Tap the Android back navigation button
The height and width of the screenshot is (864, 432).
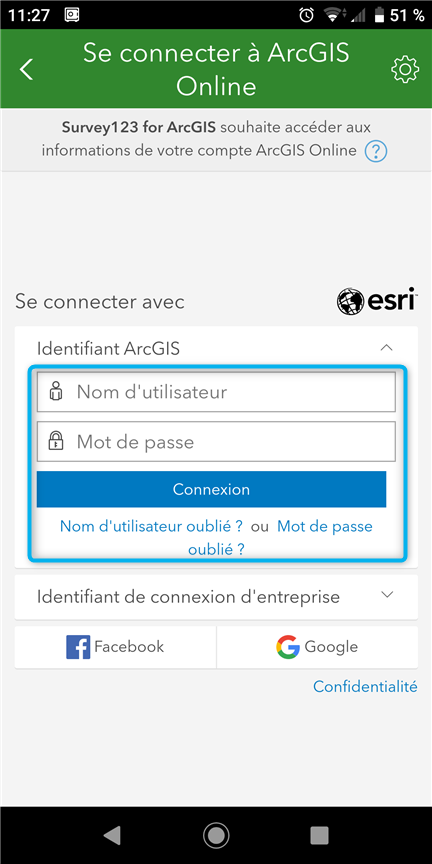pyautogui.click(x=112, y=836)
